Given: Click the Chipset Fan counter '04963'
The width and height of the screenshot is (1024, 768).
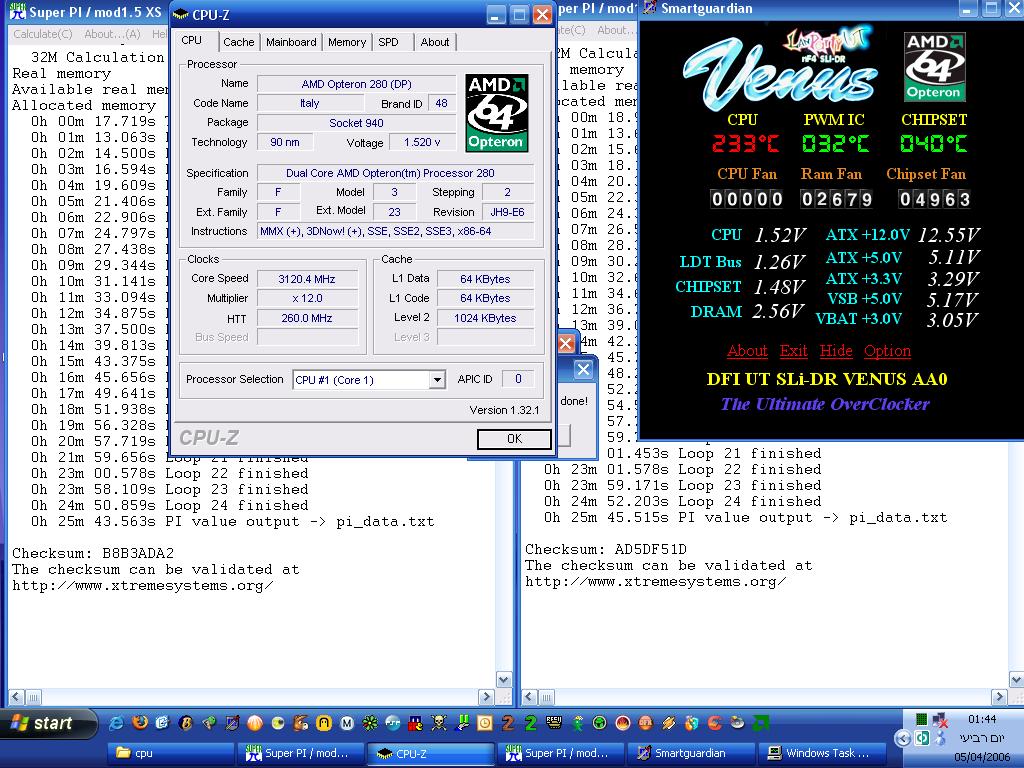Looking at the screenshot, I should [934, 199].
